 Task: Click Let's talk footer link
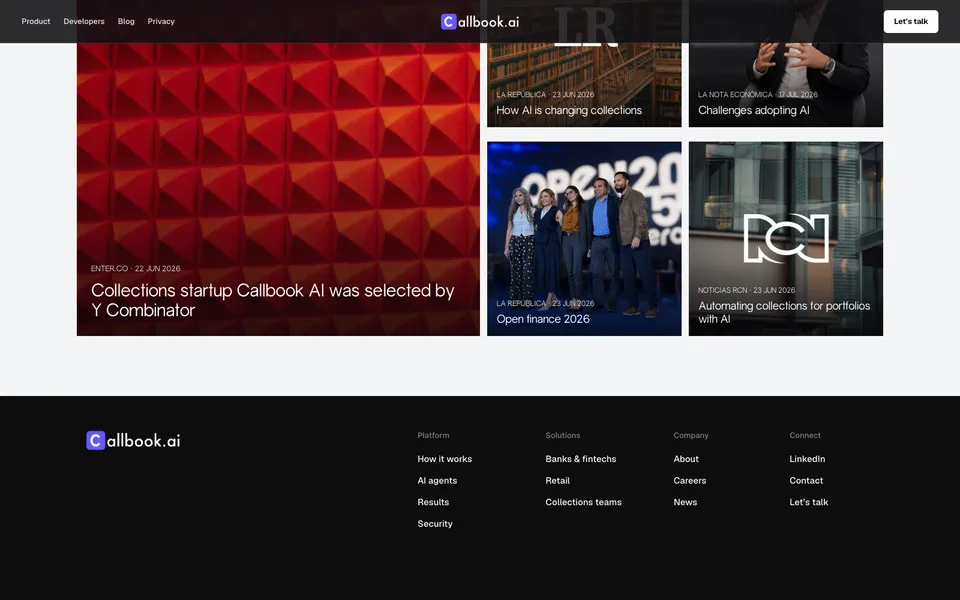click(808, 502)
